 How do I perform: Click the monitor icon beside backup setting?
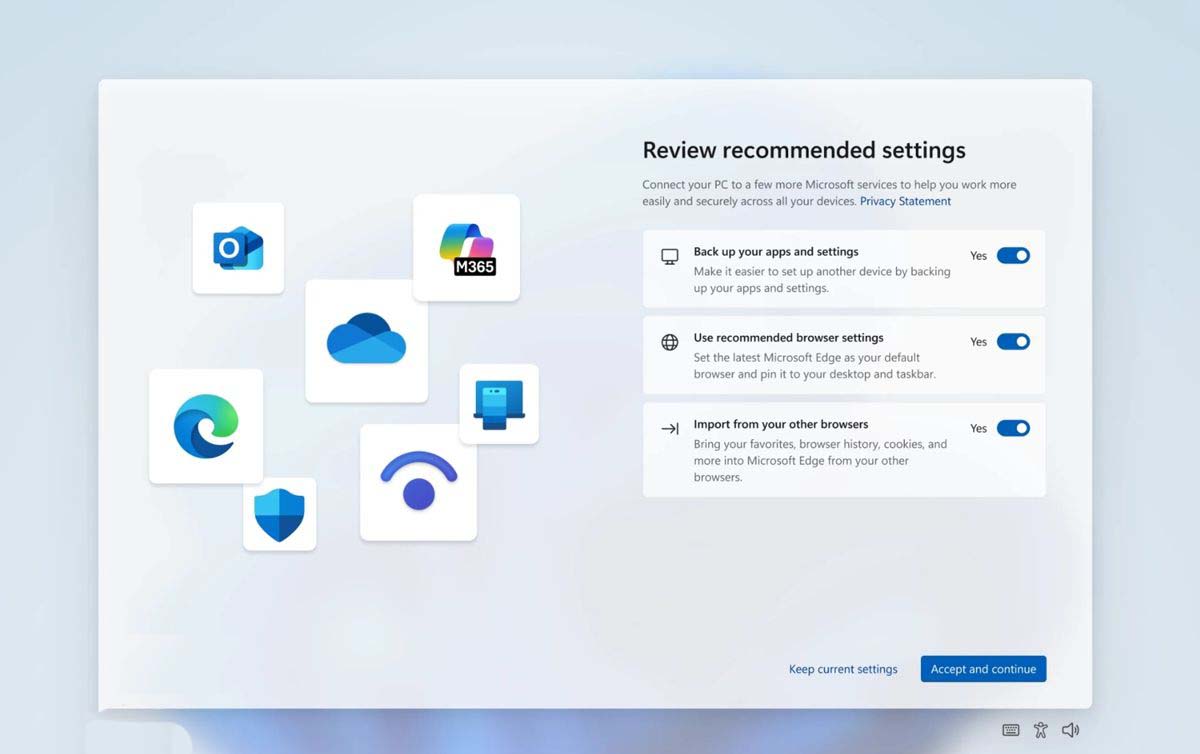(x=670, y=257)
